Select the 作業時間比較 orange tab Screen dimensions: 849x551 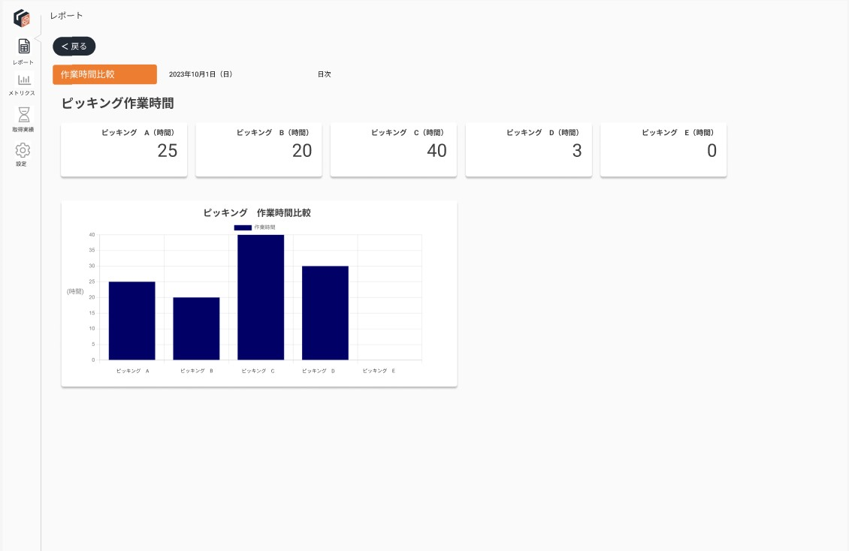coord(105,75)
